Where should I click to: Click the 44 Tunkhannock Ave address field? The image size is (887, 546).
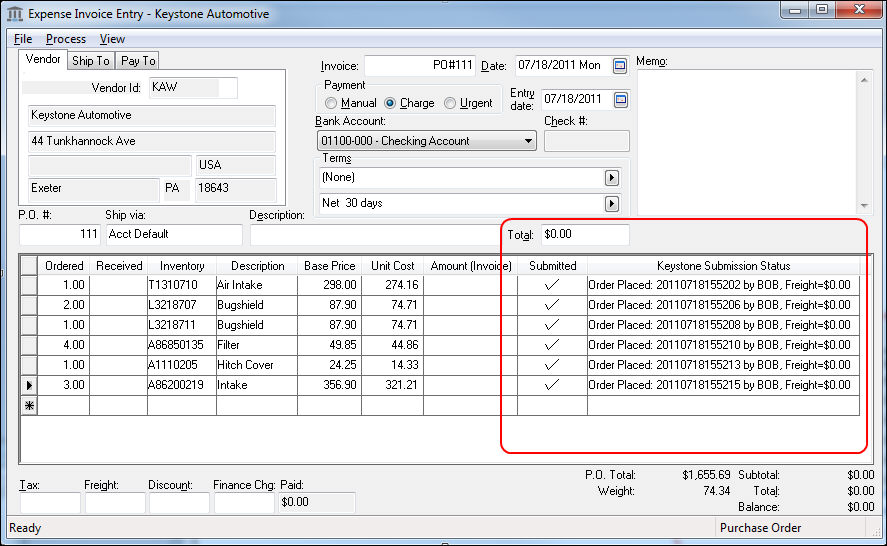152,141
